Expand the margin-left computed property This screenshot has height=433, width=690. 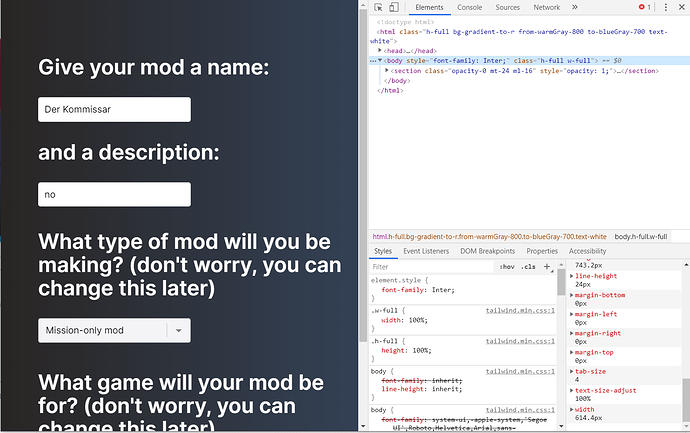(572, 314)
